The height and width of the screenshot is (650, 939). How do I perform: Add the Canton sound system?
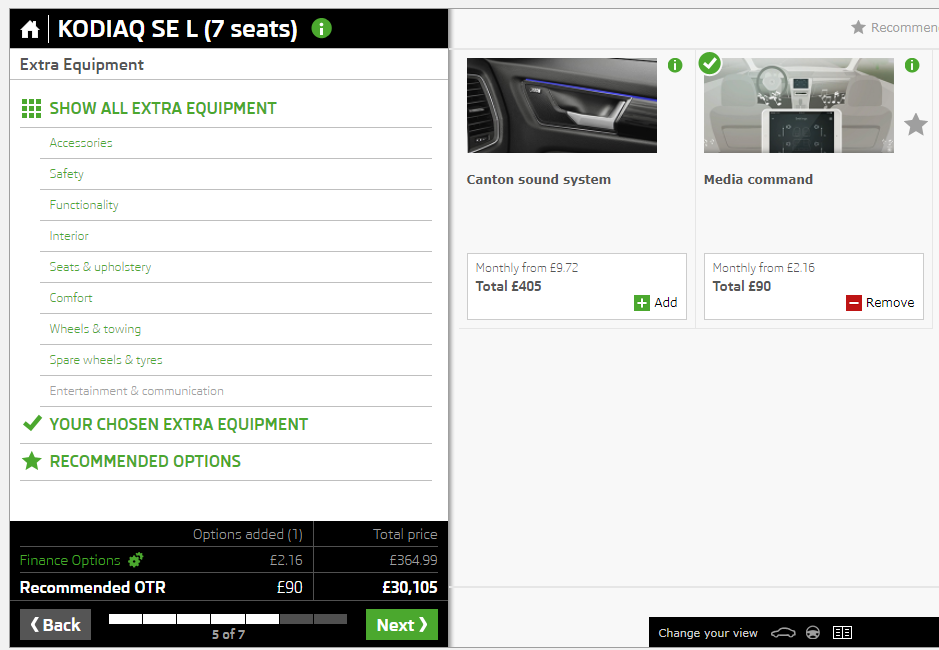(x=656, y=303)
